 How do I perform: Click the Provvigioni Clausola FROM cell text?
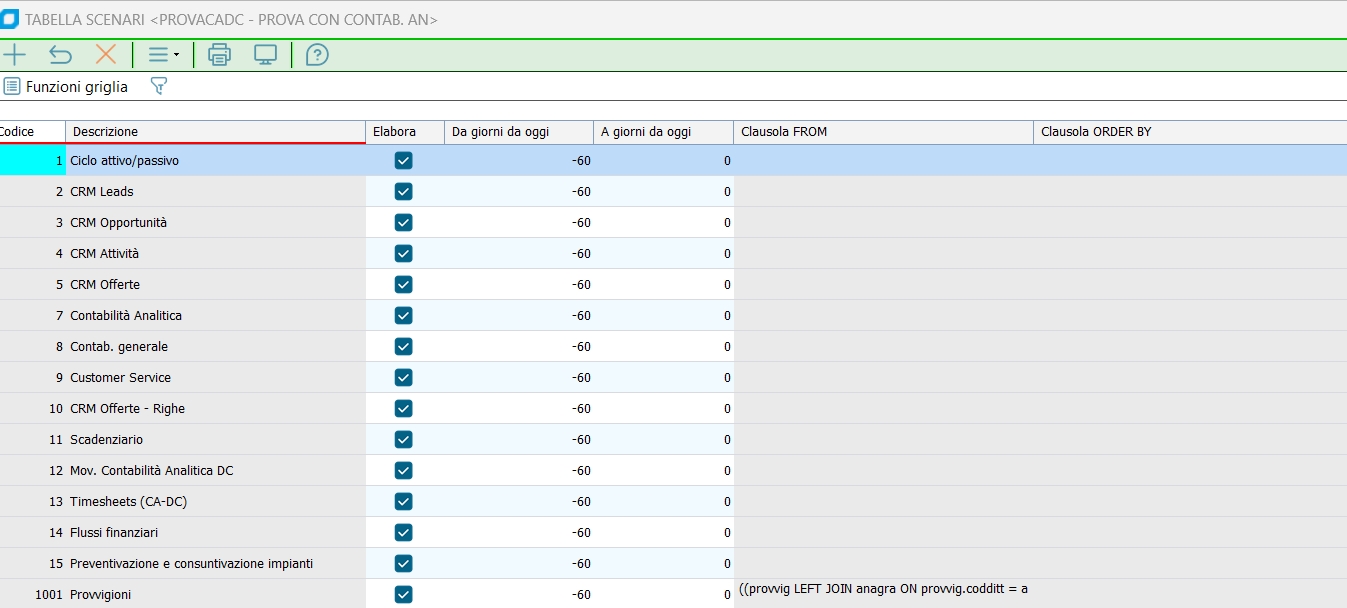pyautogui.click(x=883, y=589)
